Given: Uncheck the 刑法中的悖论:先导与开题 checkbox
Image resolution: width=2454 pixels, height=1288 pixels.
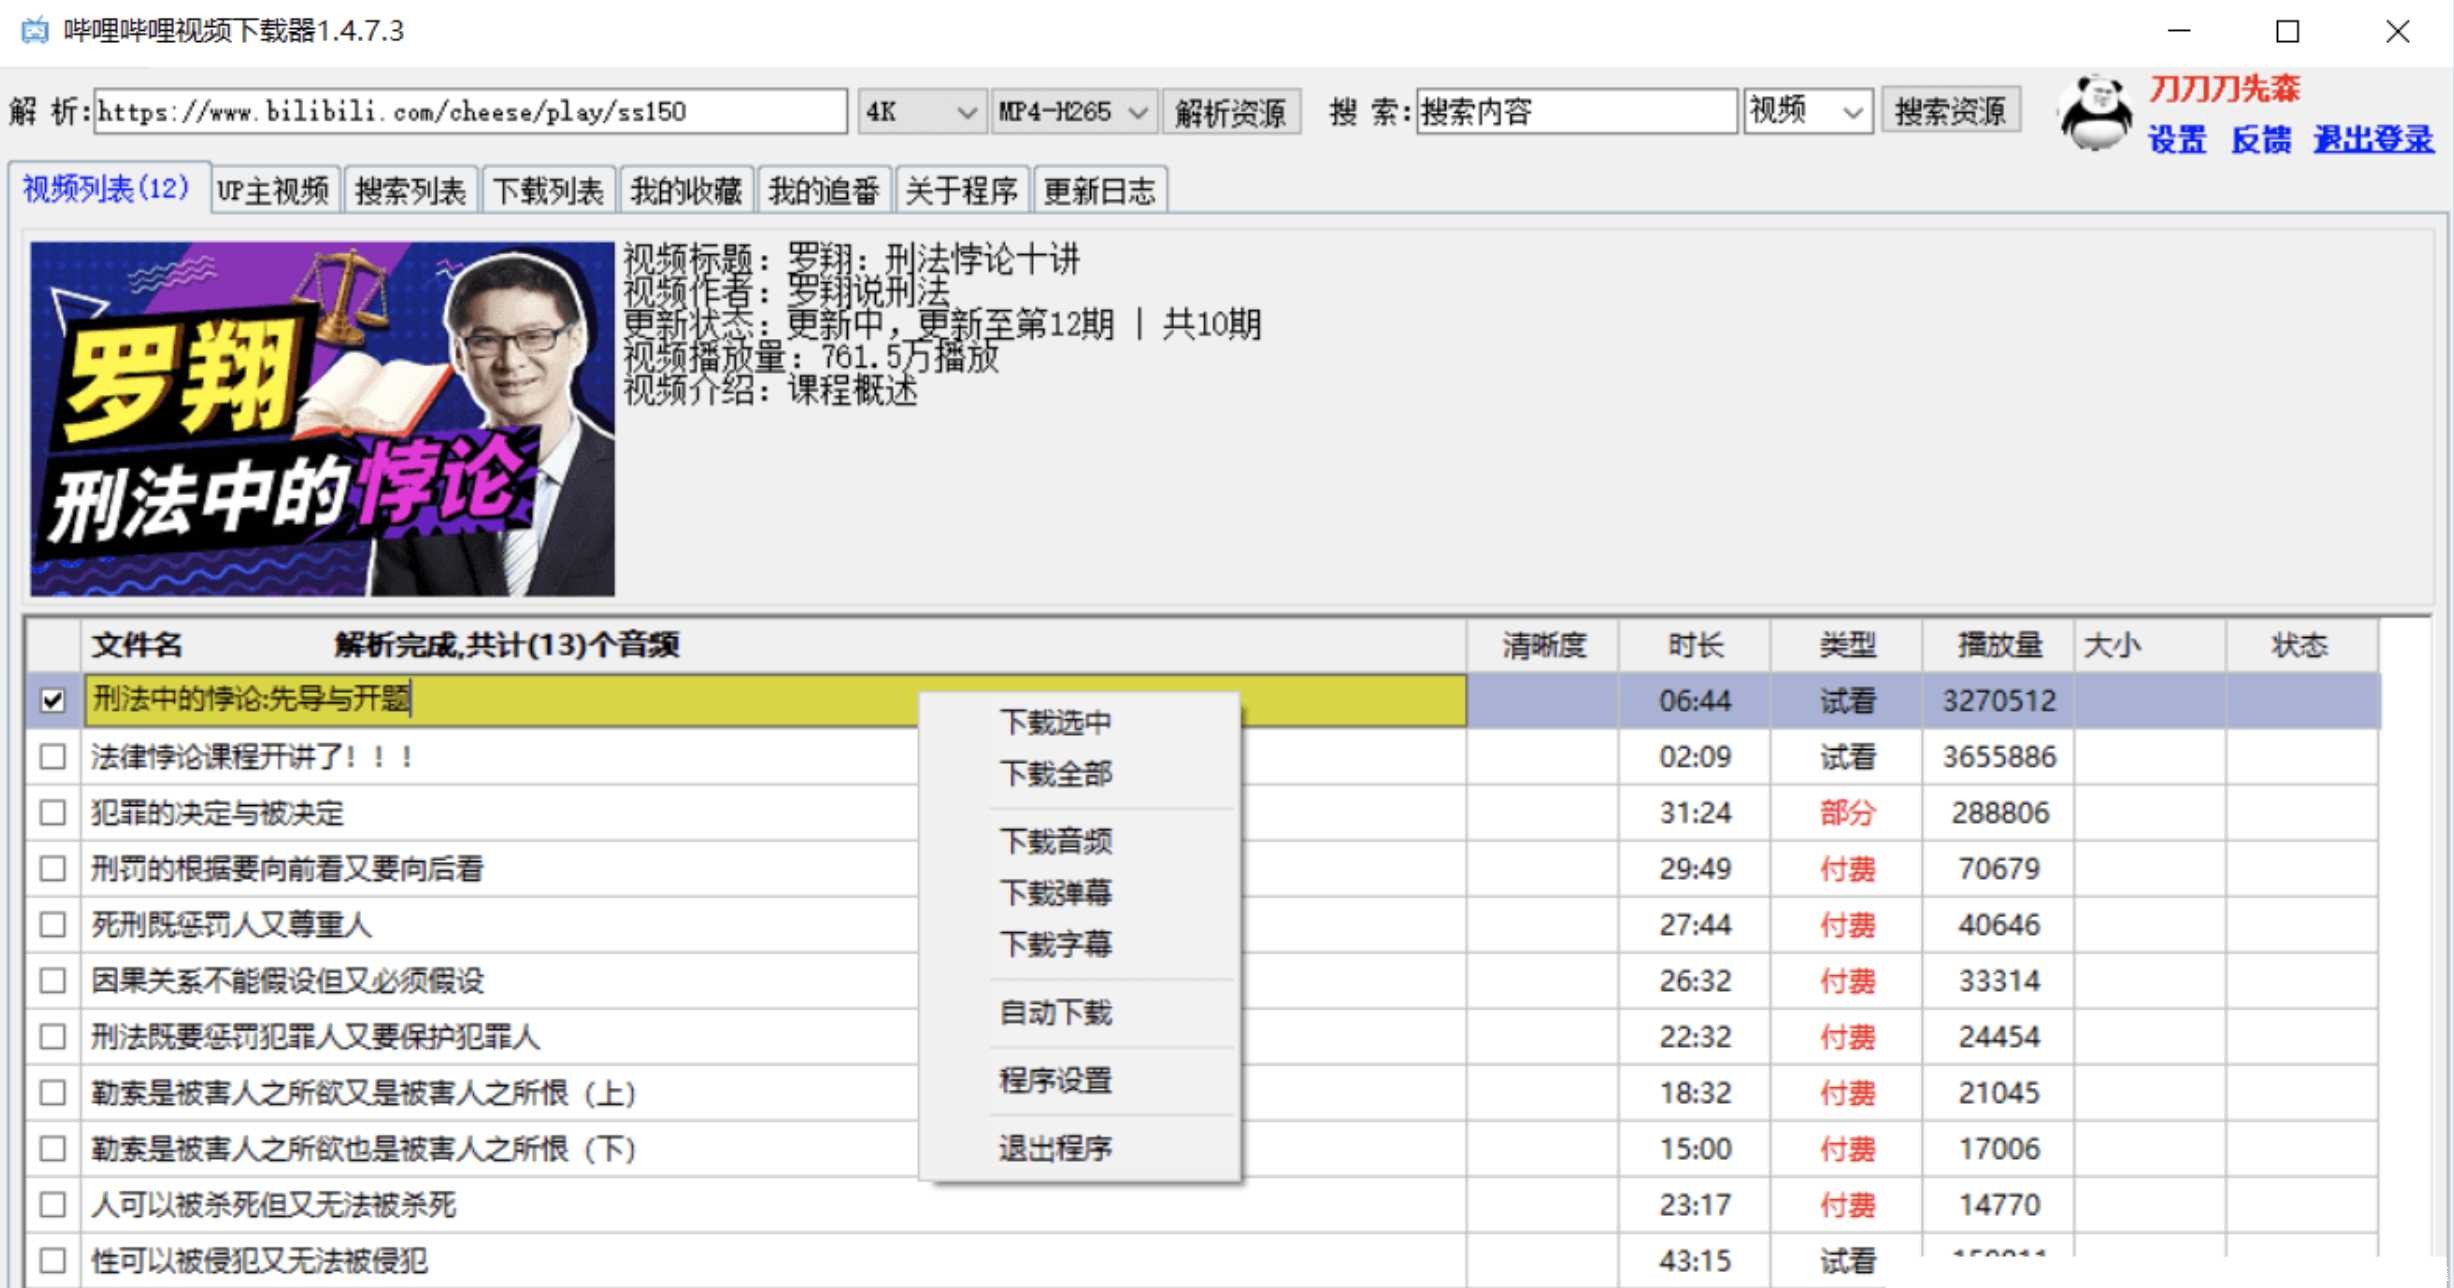Looking at the screenshot, I should click(53, 700).
